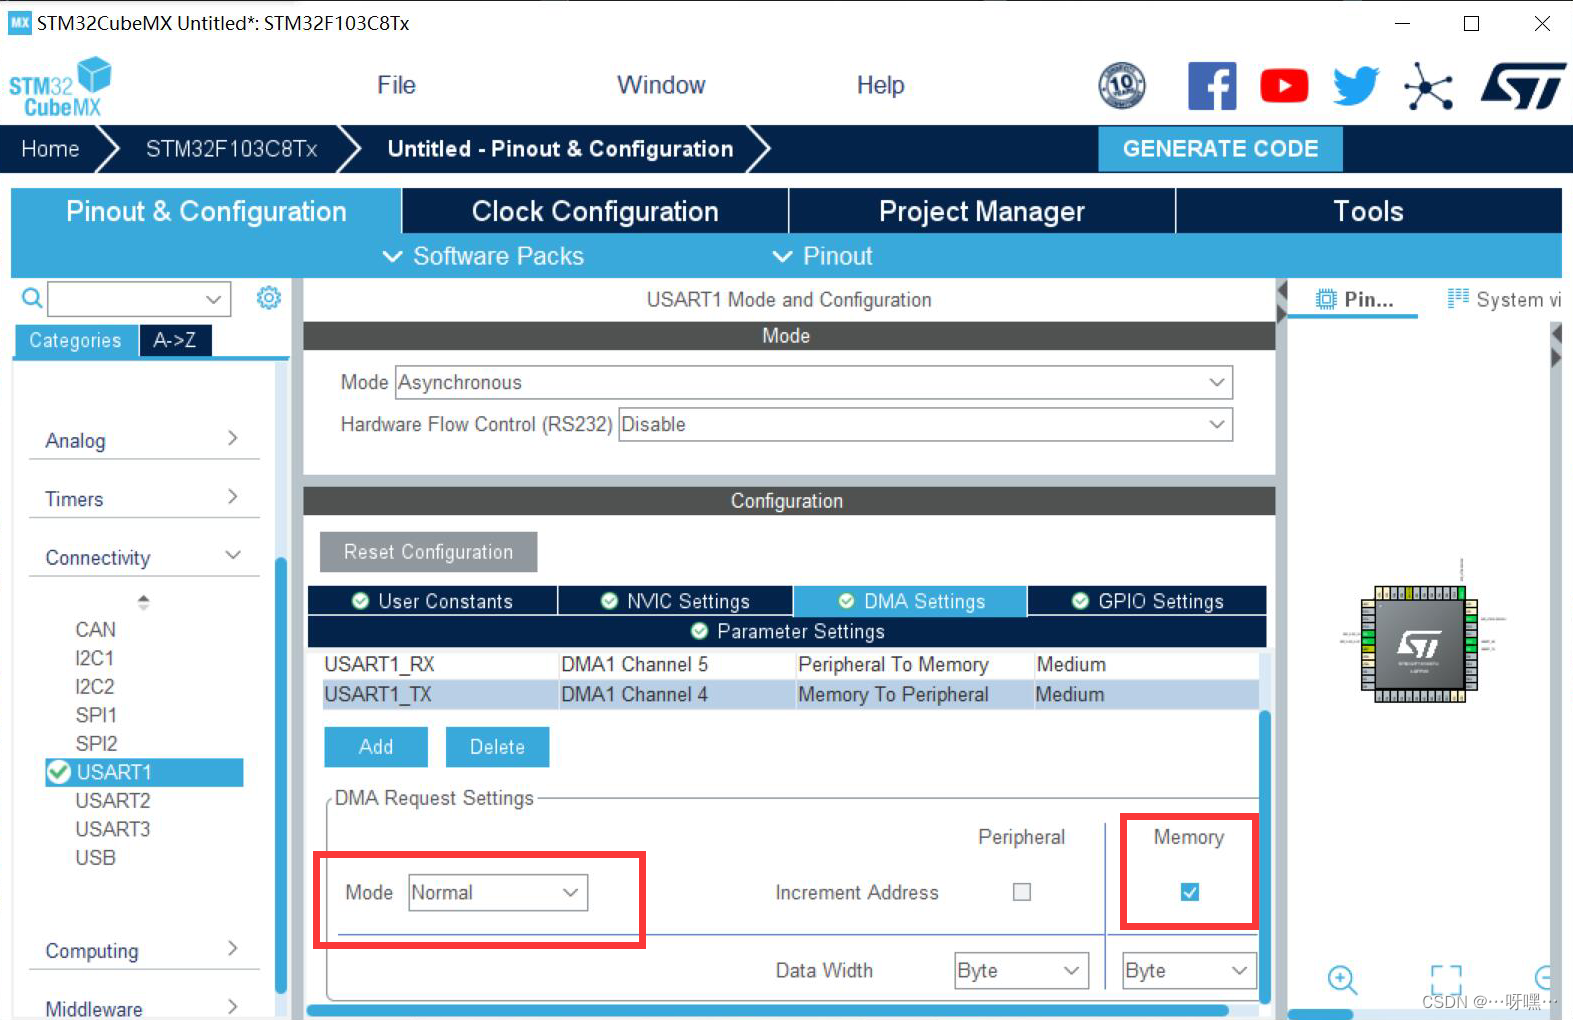Click the Add DMA request button
This screenshot has width=1573, height=1020.
(376, 747)
